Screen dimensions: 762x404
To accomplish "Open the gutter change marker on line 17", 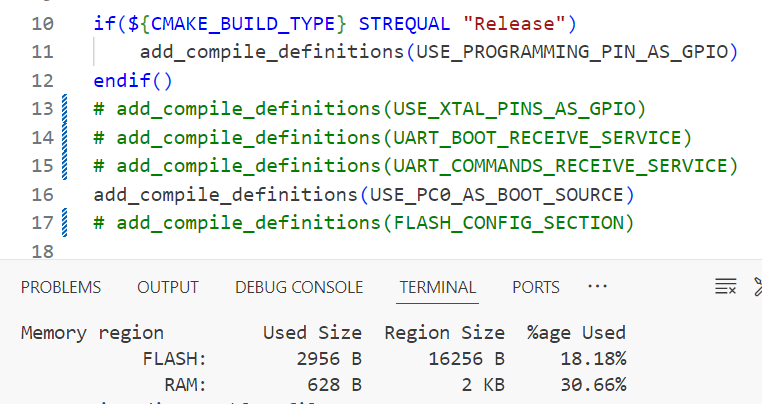I will 66,221.
